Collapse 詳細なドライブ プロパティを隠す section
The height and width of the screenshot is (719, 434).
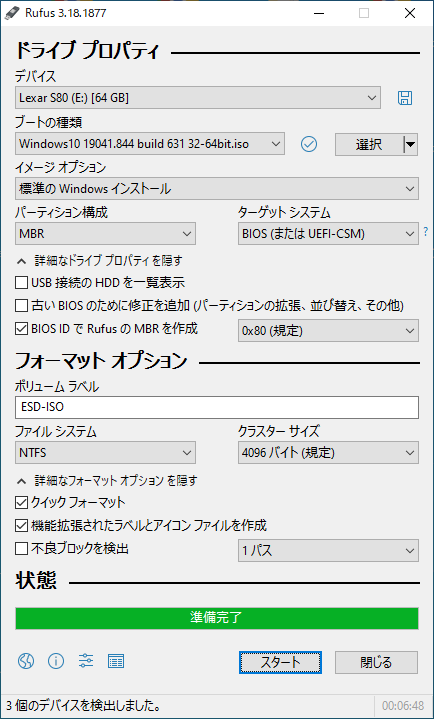100,261
